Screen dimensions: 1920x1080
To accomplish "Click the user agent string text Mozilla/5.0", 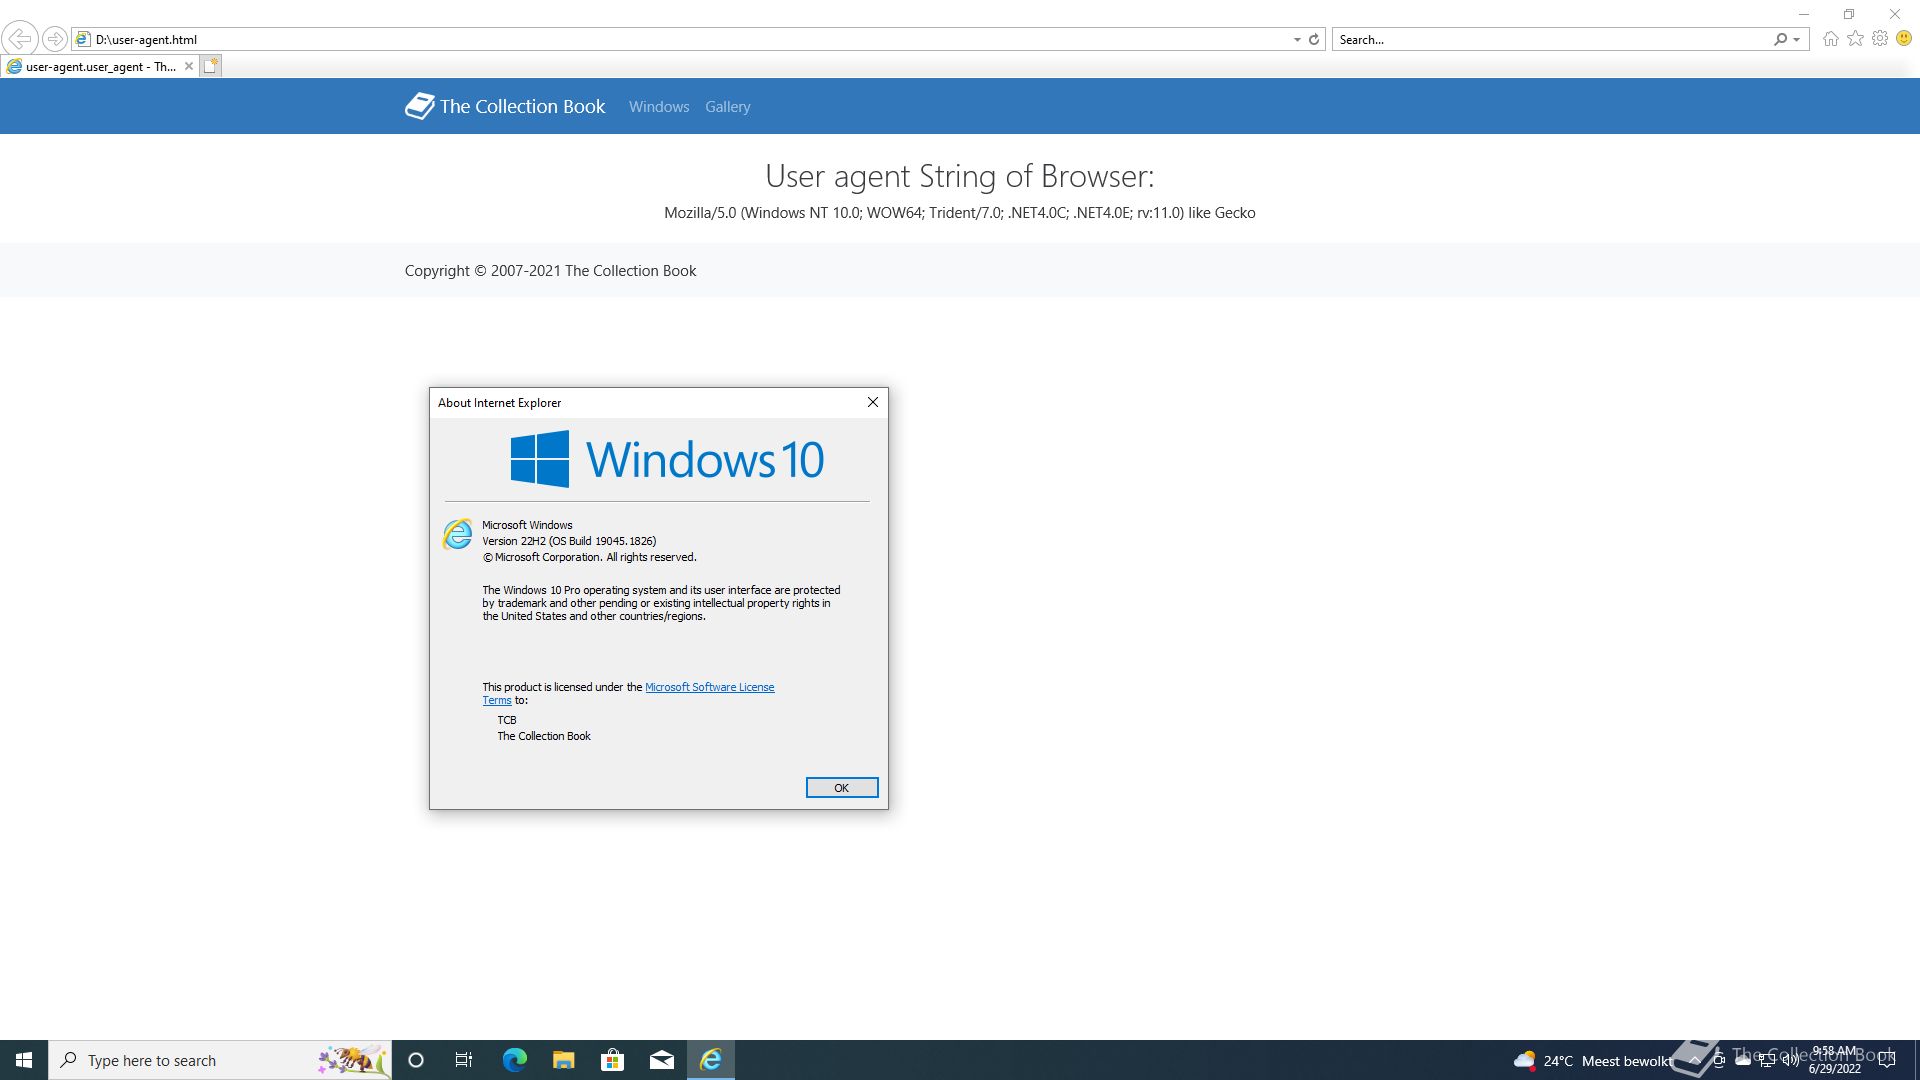I will click(959, 213).
